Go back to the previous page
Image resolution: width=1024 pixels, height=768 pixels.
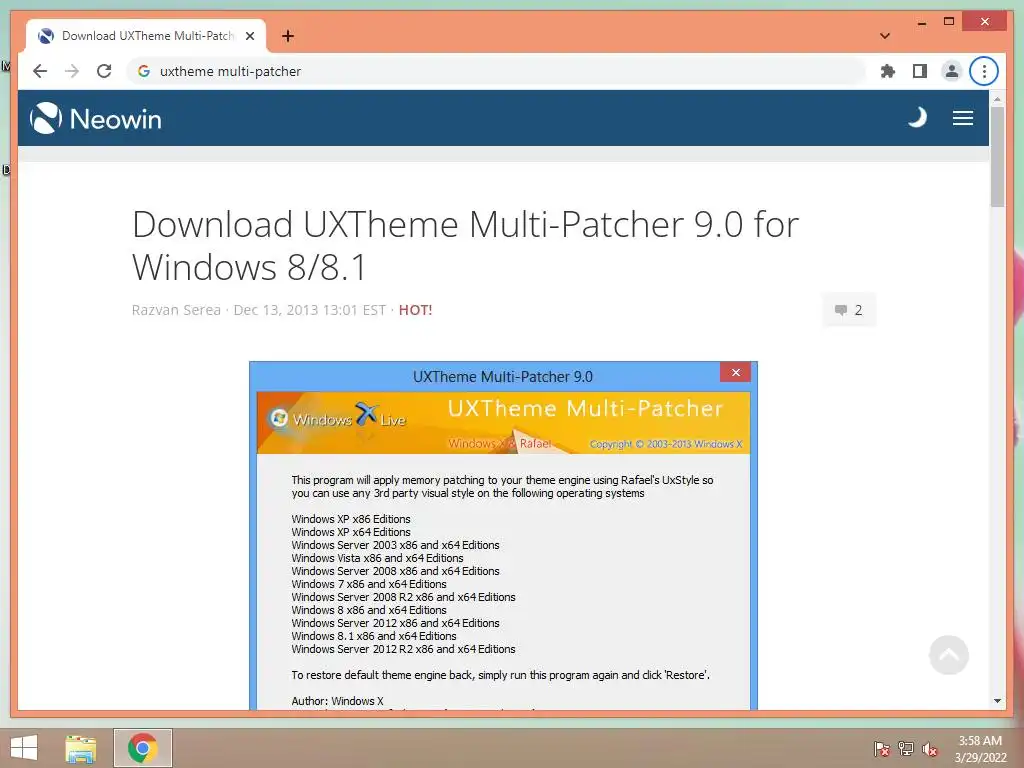point(40,71)
